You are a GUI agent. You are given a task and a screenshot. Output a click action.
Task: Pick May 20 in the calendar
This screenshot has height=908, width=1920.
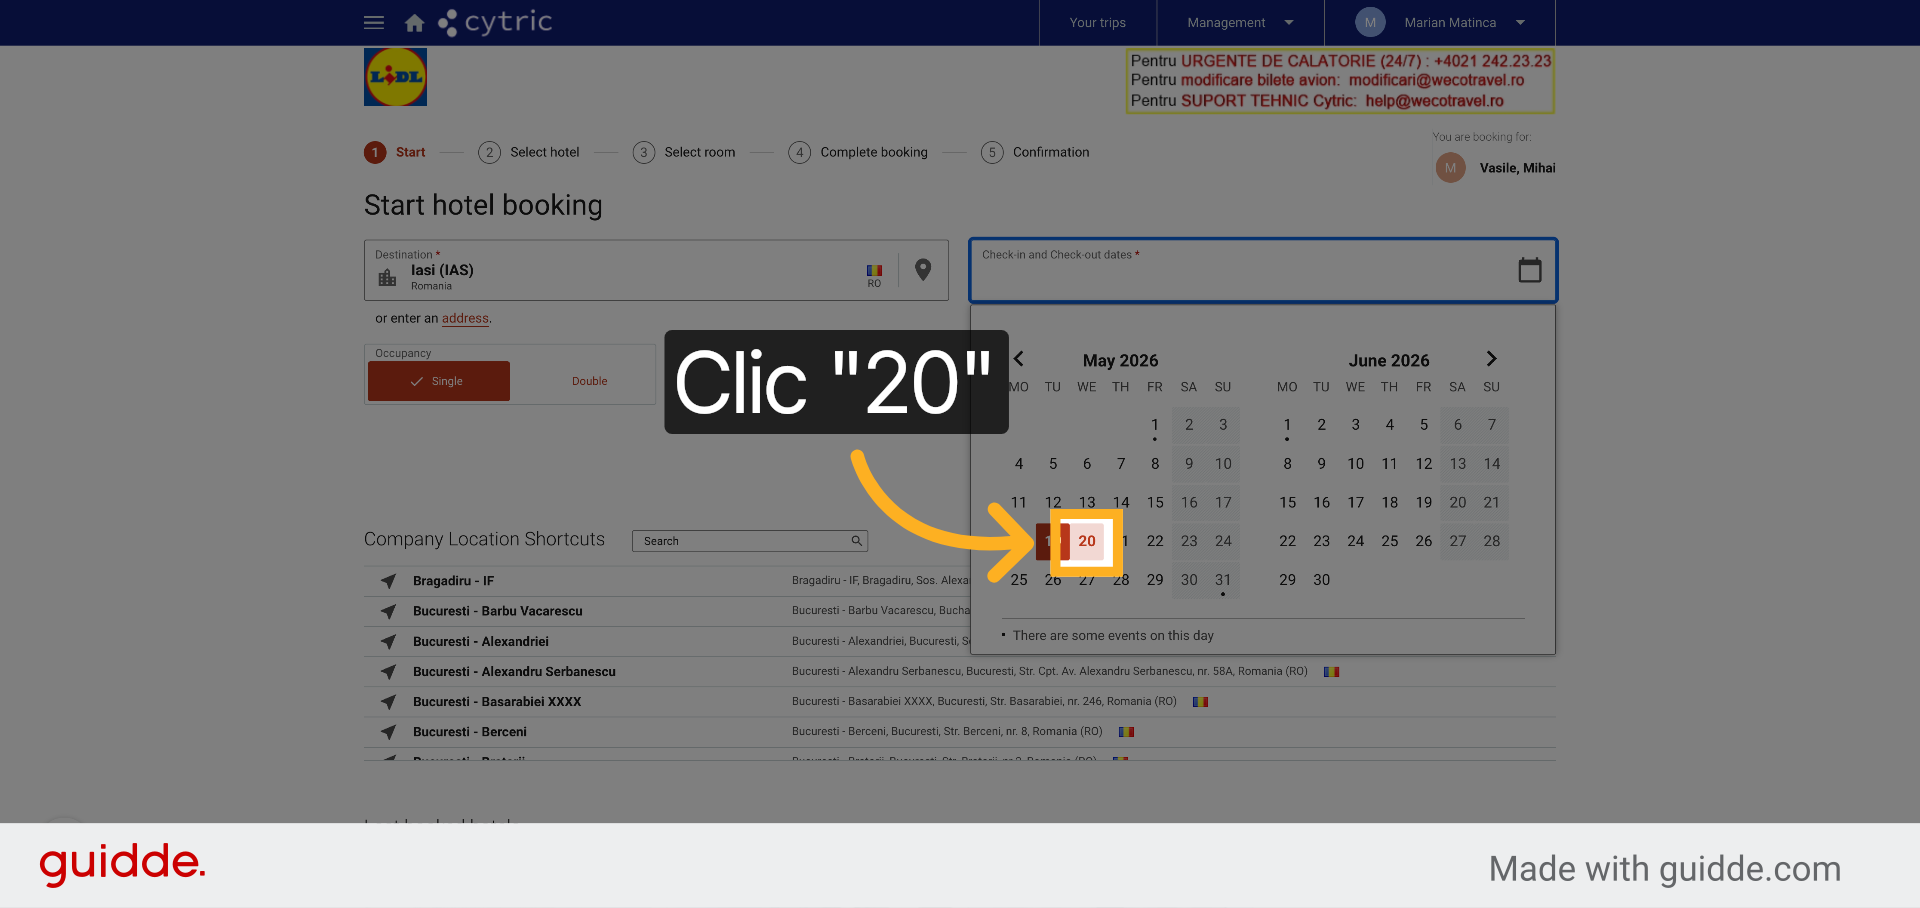1087,541
